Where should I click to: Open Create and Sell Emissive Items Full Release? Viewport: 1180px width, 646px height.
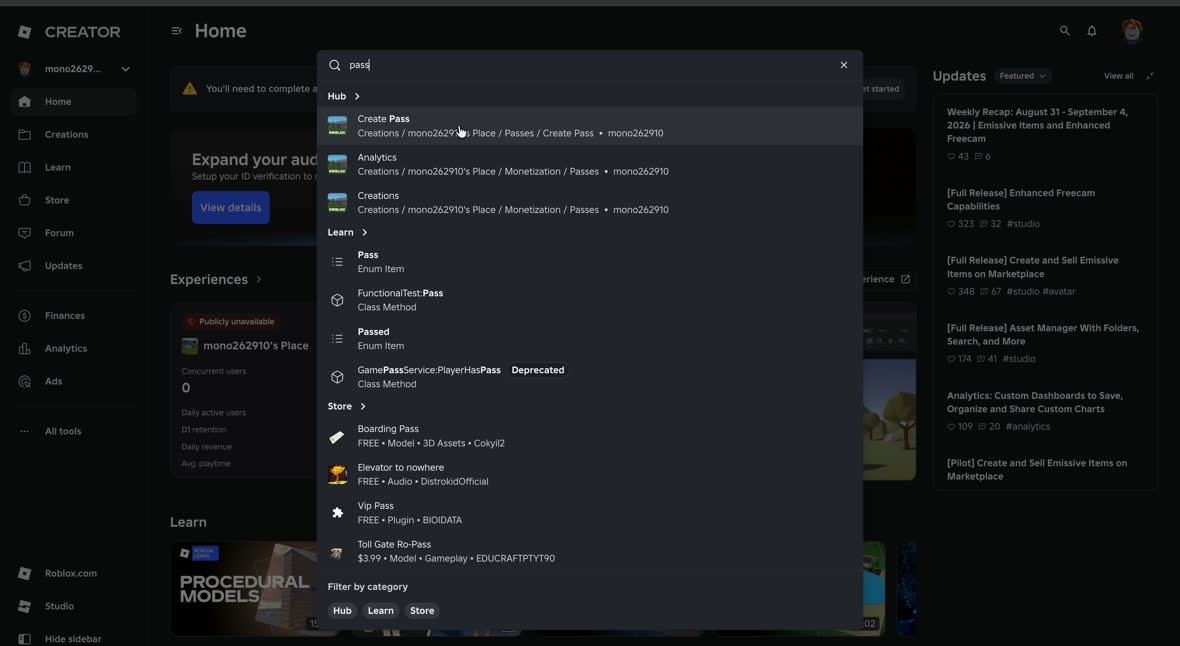[1032, 267]
